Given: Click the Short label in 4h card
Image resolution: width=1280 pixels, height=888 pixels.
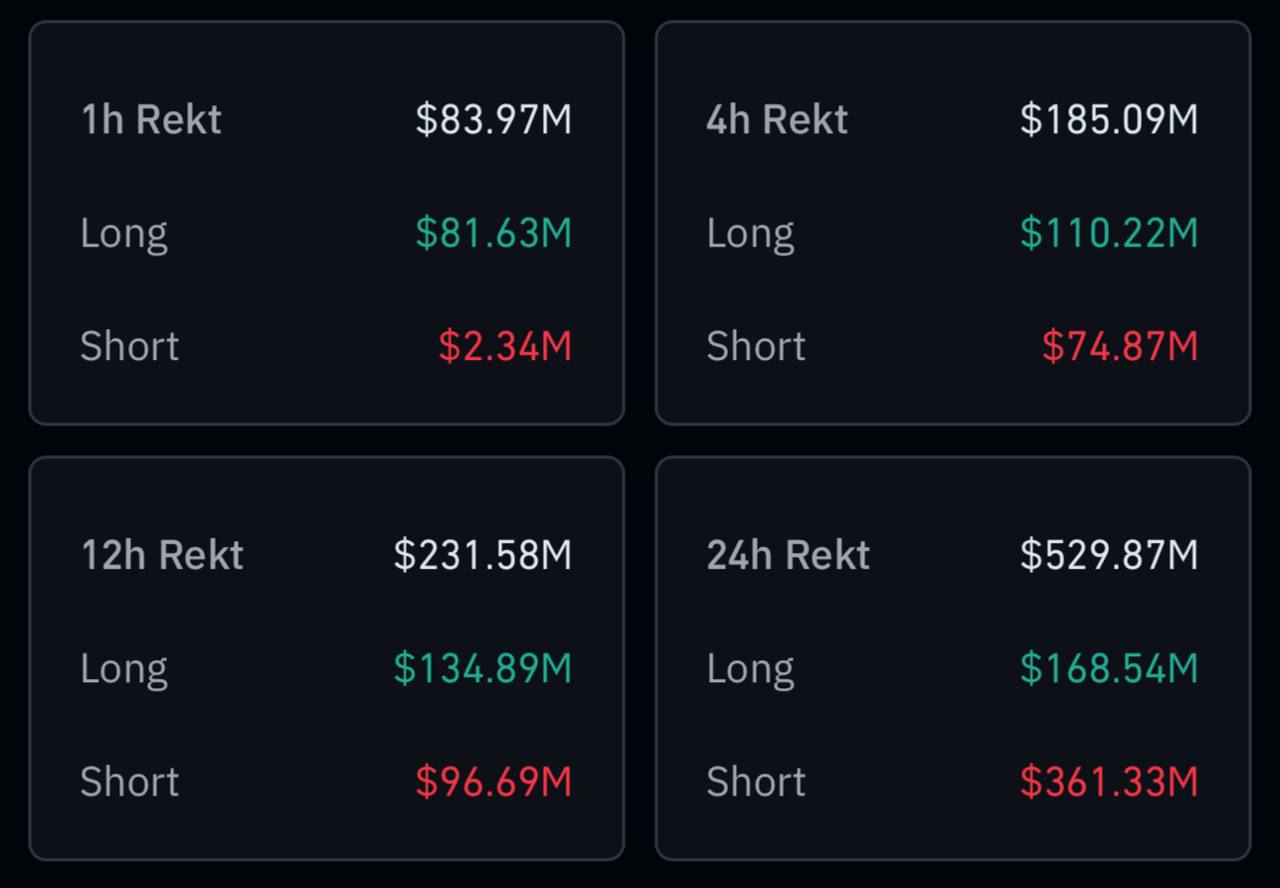Looking at the screenshot, I should pos(756,346).
